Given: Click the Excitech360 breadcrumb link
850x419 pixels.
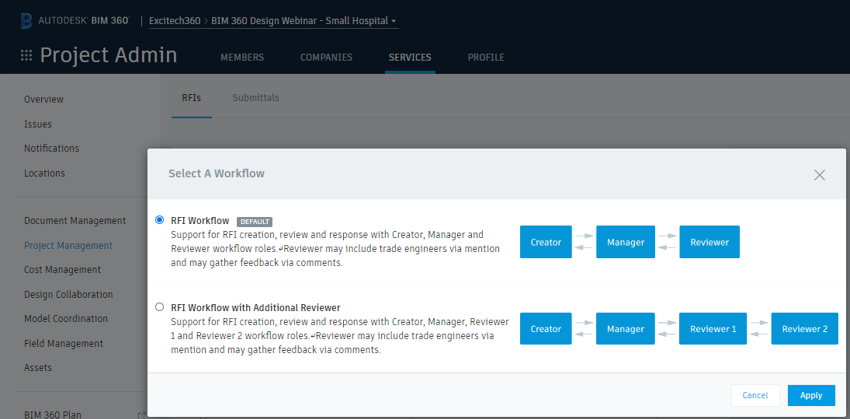Looking at the screenshot, I should [175, 21].
